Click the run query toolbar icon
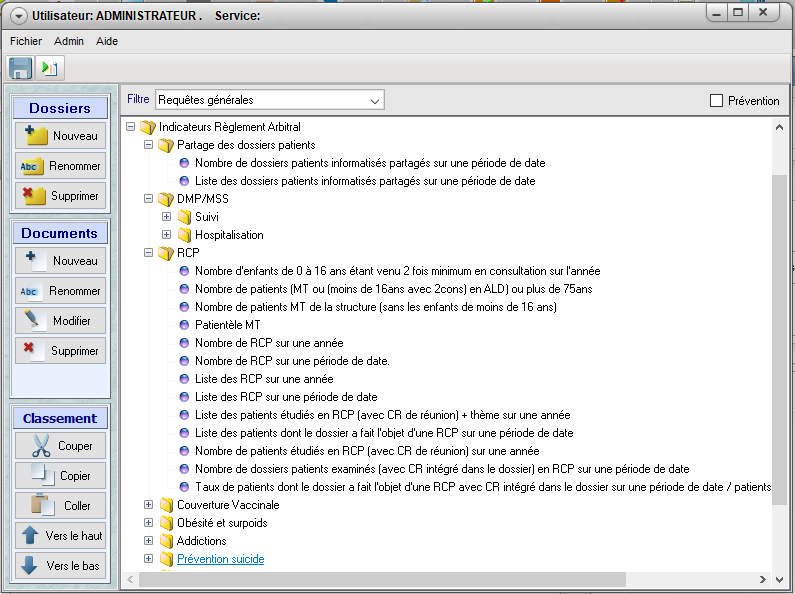Image resolution: width=795 pixels, height=594 pixels. [50, 68]
